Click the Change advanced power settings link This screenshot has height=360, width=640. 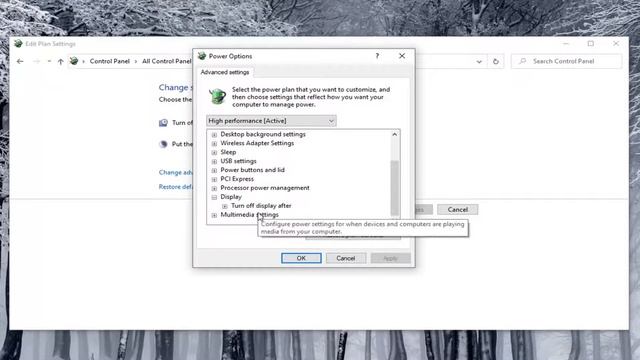coord(176,172)
